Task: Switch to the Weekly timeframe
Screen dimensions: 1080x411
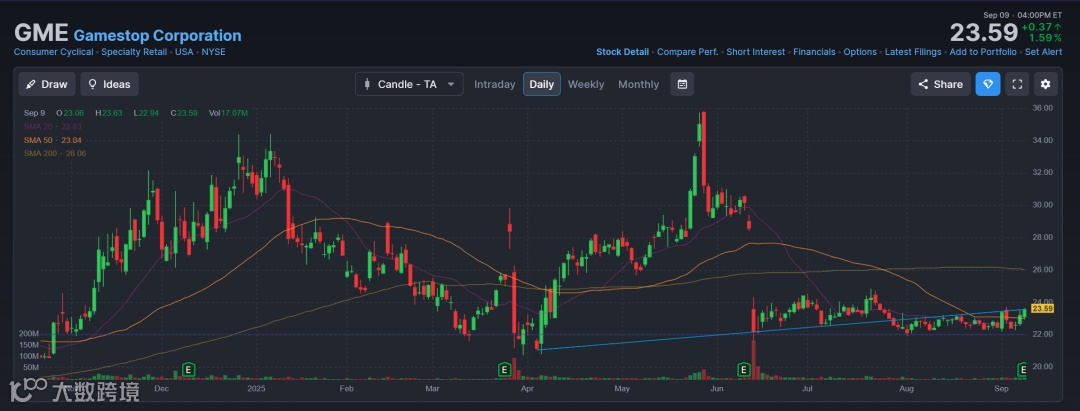Action: pyautogui.click(x=585, y=84)
